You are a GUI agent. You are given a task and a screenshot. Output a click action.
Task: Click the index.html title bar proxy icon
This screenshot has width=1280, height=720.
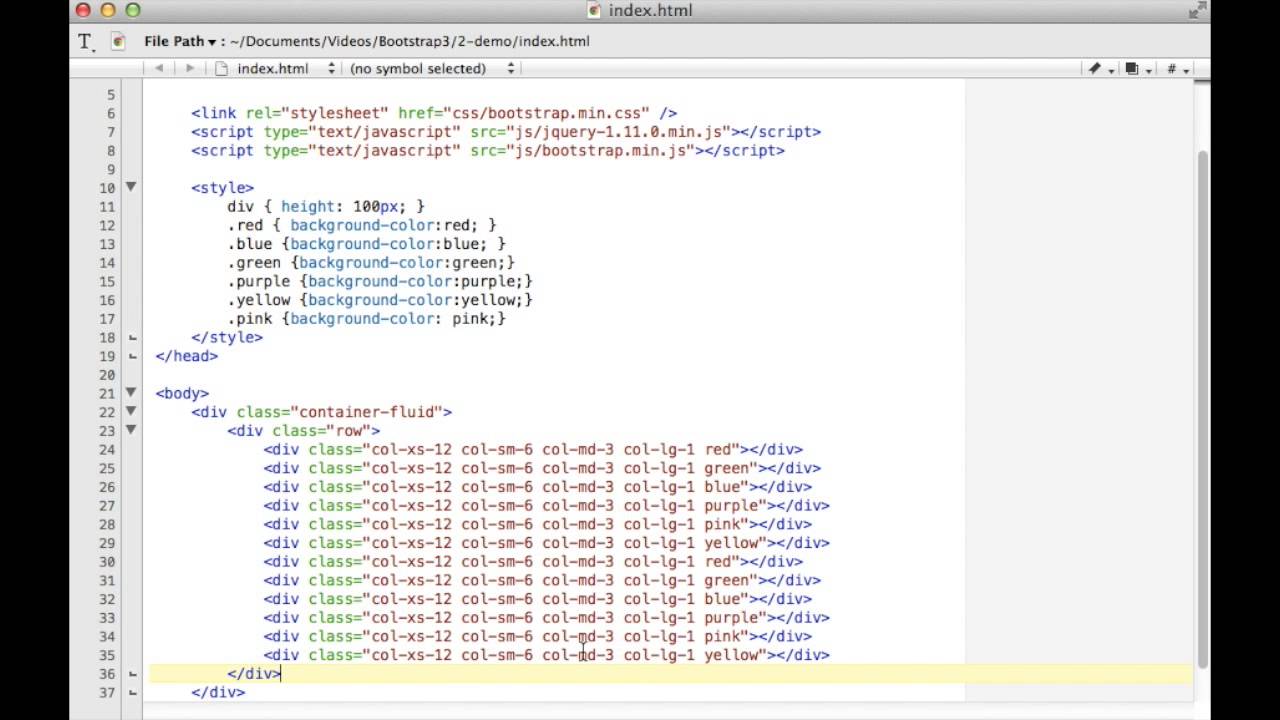pyautogui.click(x=594, y=10)
